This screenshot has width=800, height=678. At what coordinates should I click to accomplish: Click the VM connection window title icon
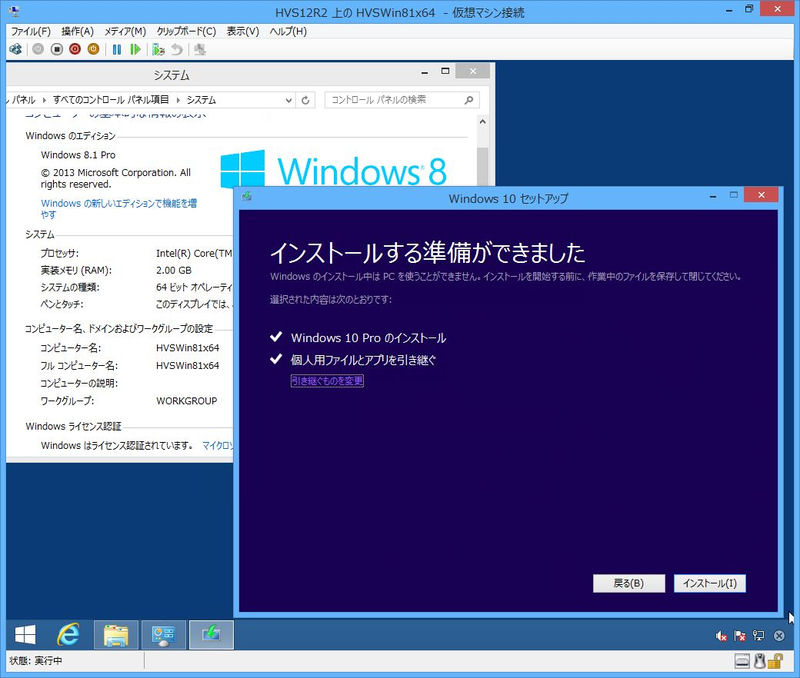tap(14, 10)
